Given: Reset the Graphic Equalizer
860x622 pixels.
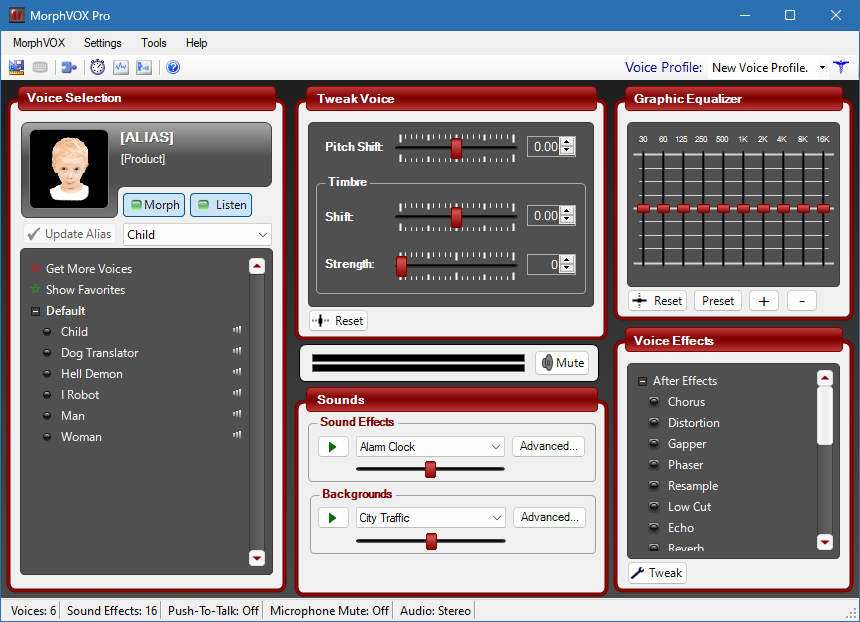Looking at the screenshot, I should 658,301.
